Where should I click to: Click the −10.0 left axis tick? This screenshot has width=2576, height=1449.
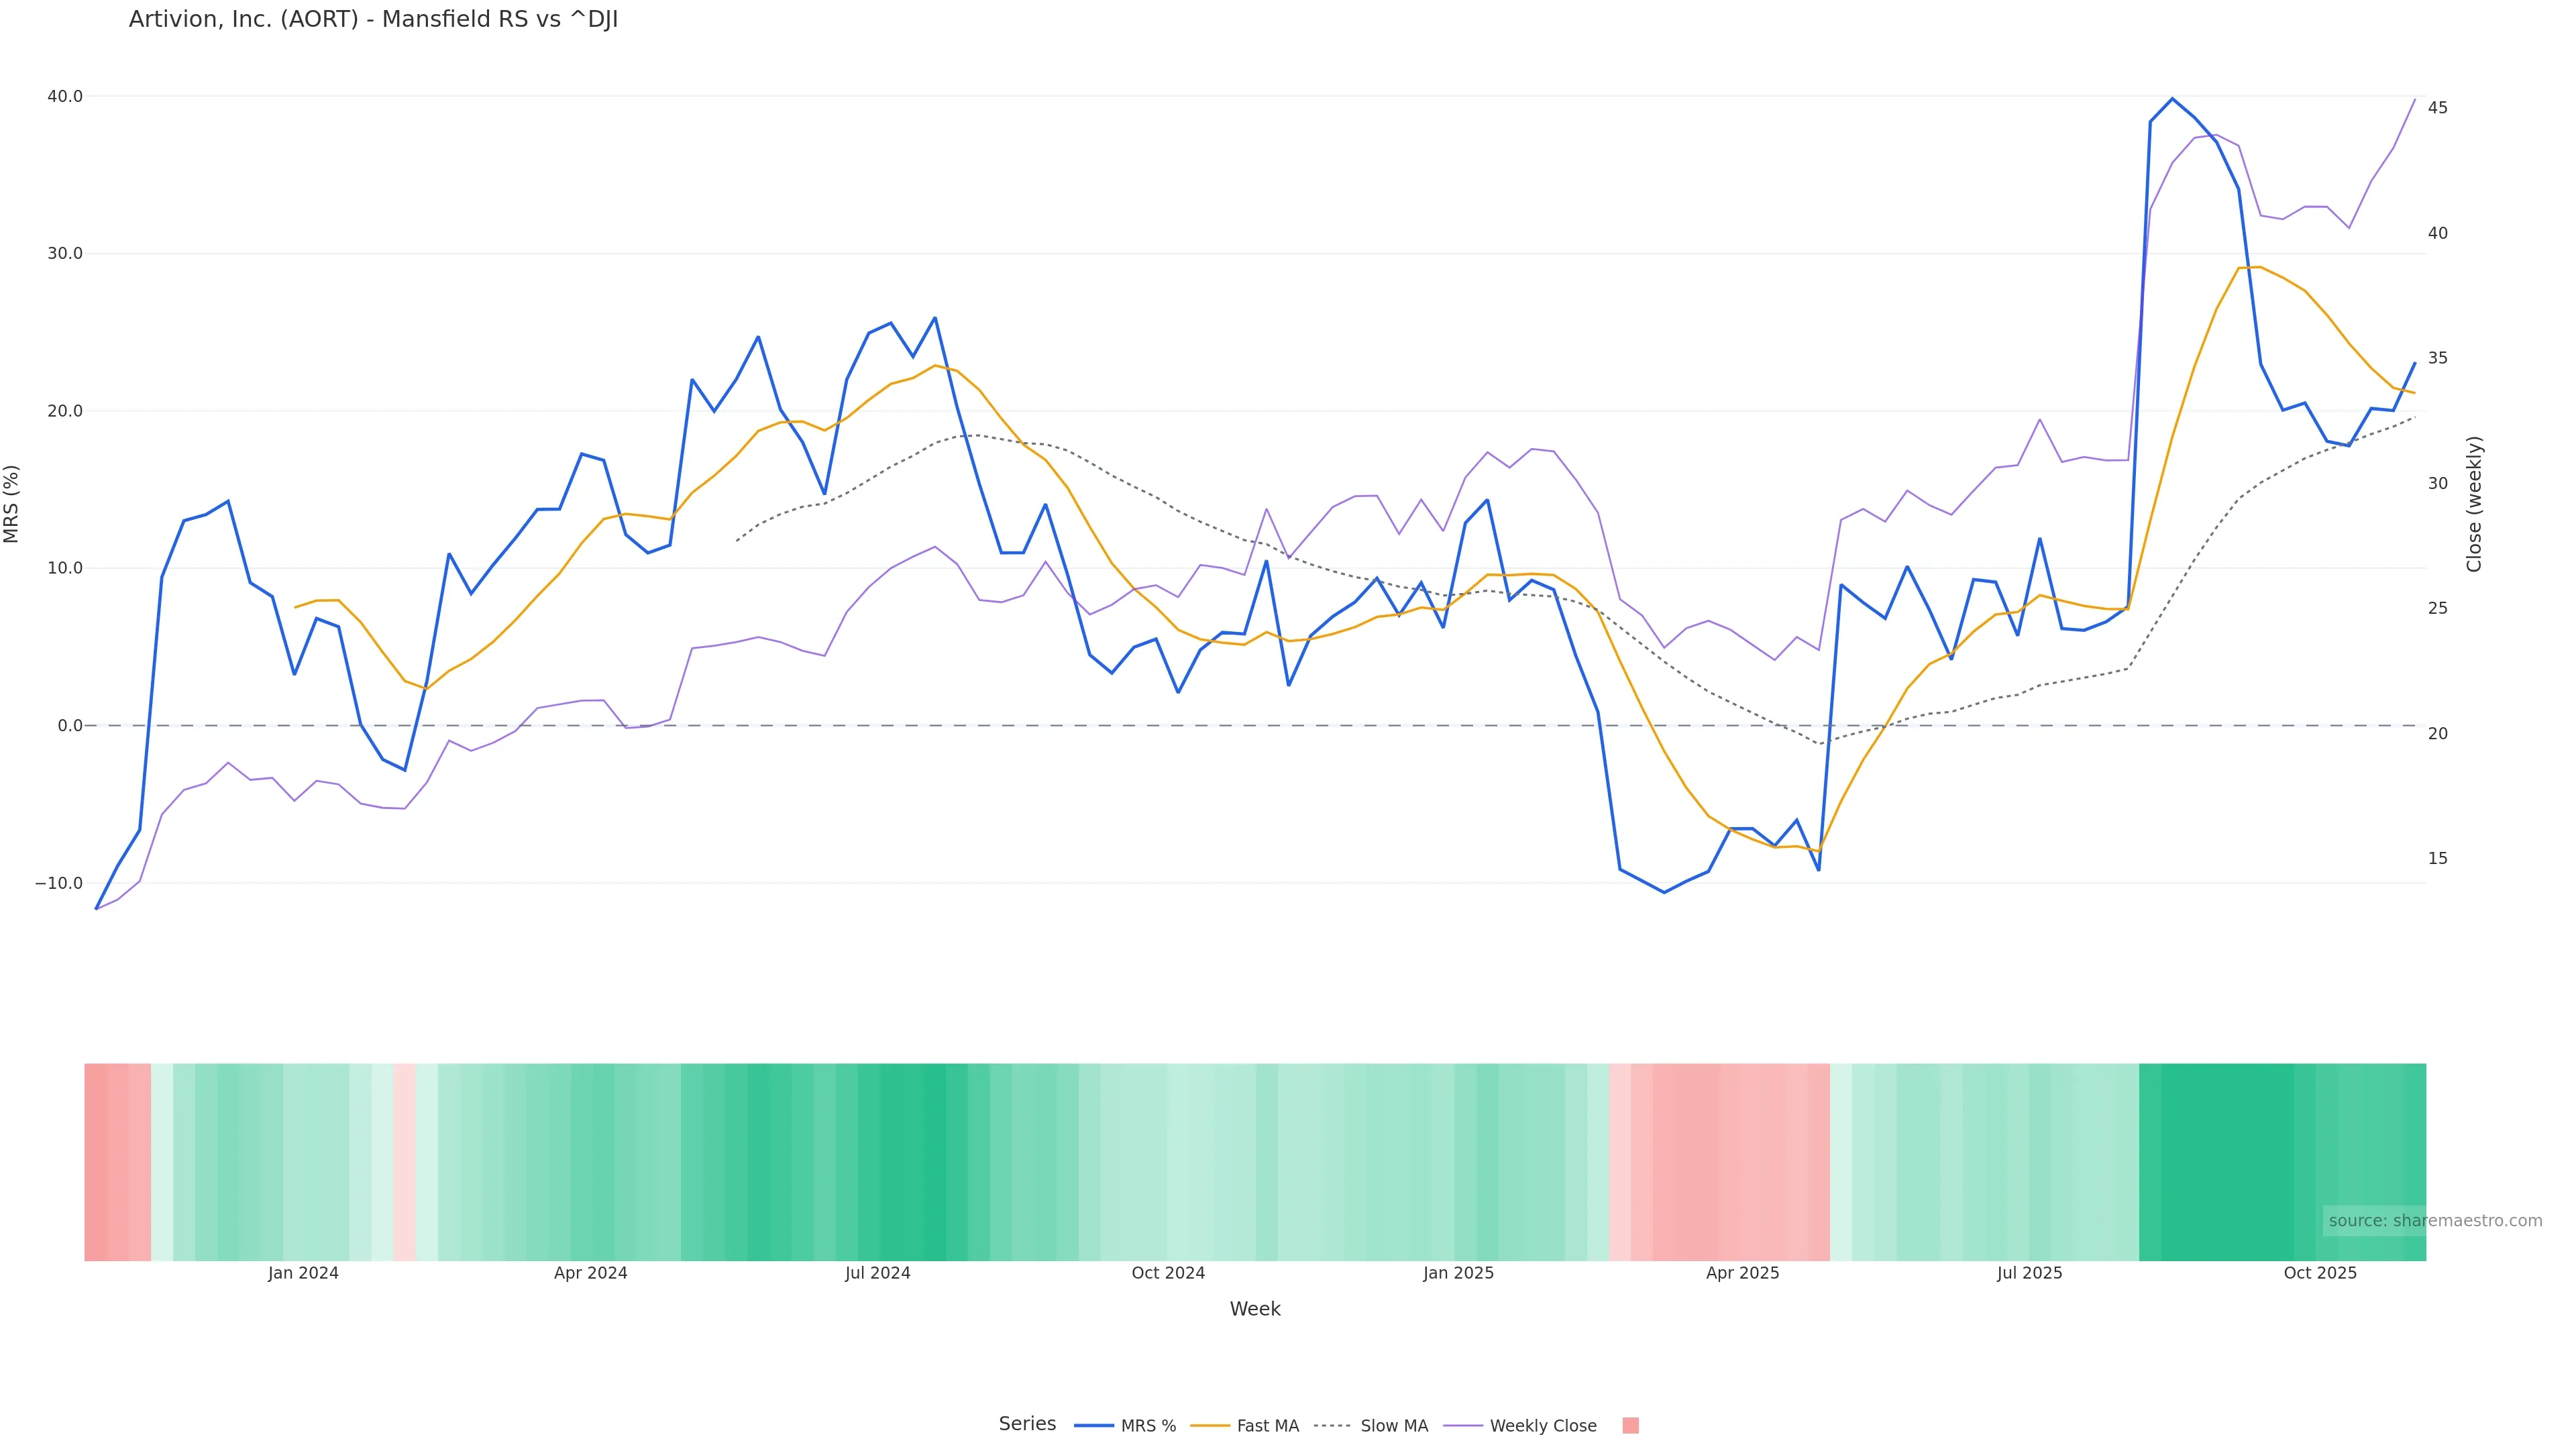(x=59, y=884)
